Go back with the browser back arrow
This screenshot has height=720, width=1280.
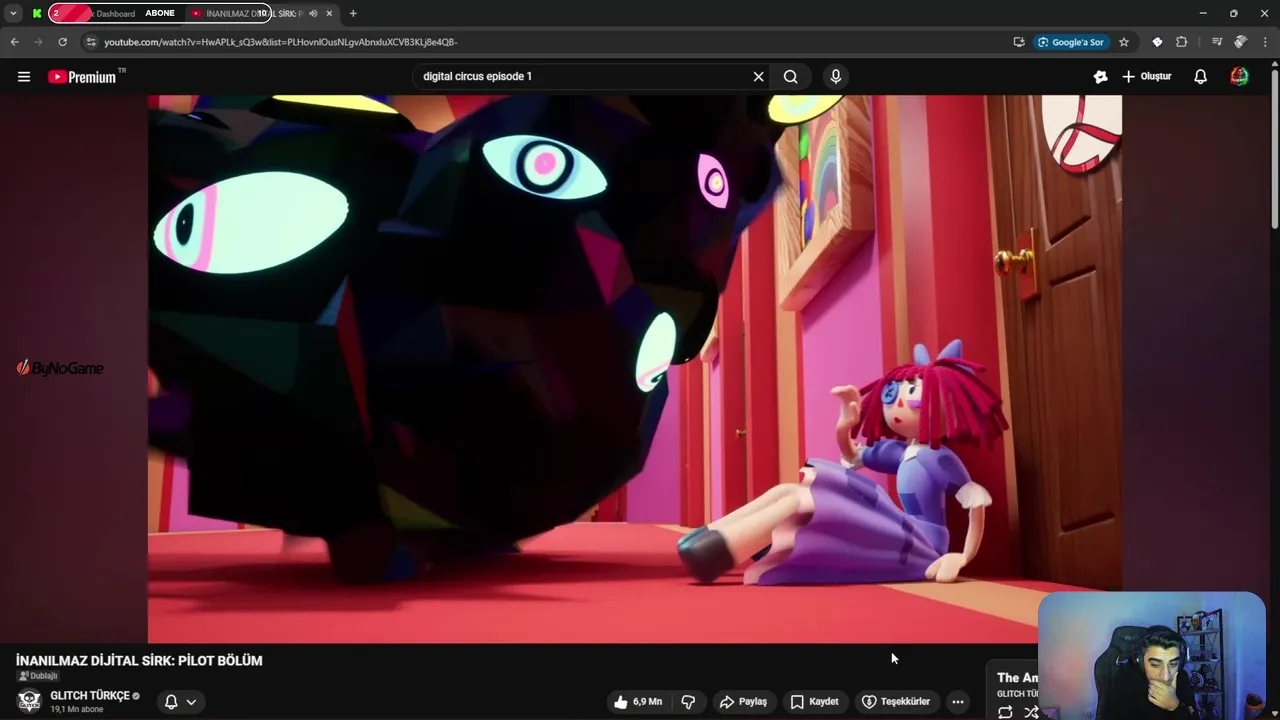click(14, 42)
